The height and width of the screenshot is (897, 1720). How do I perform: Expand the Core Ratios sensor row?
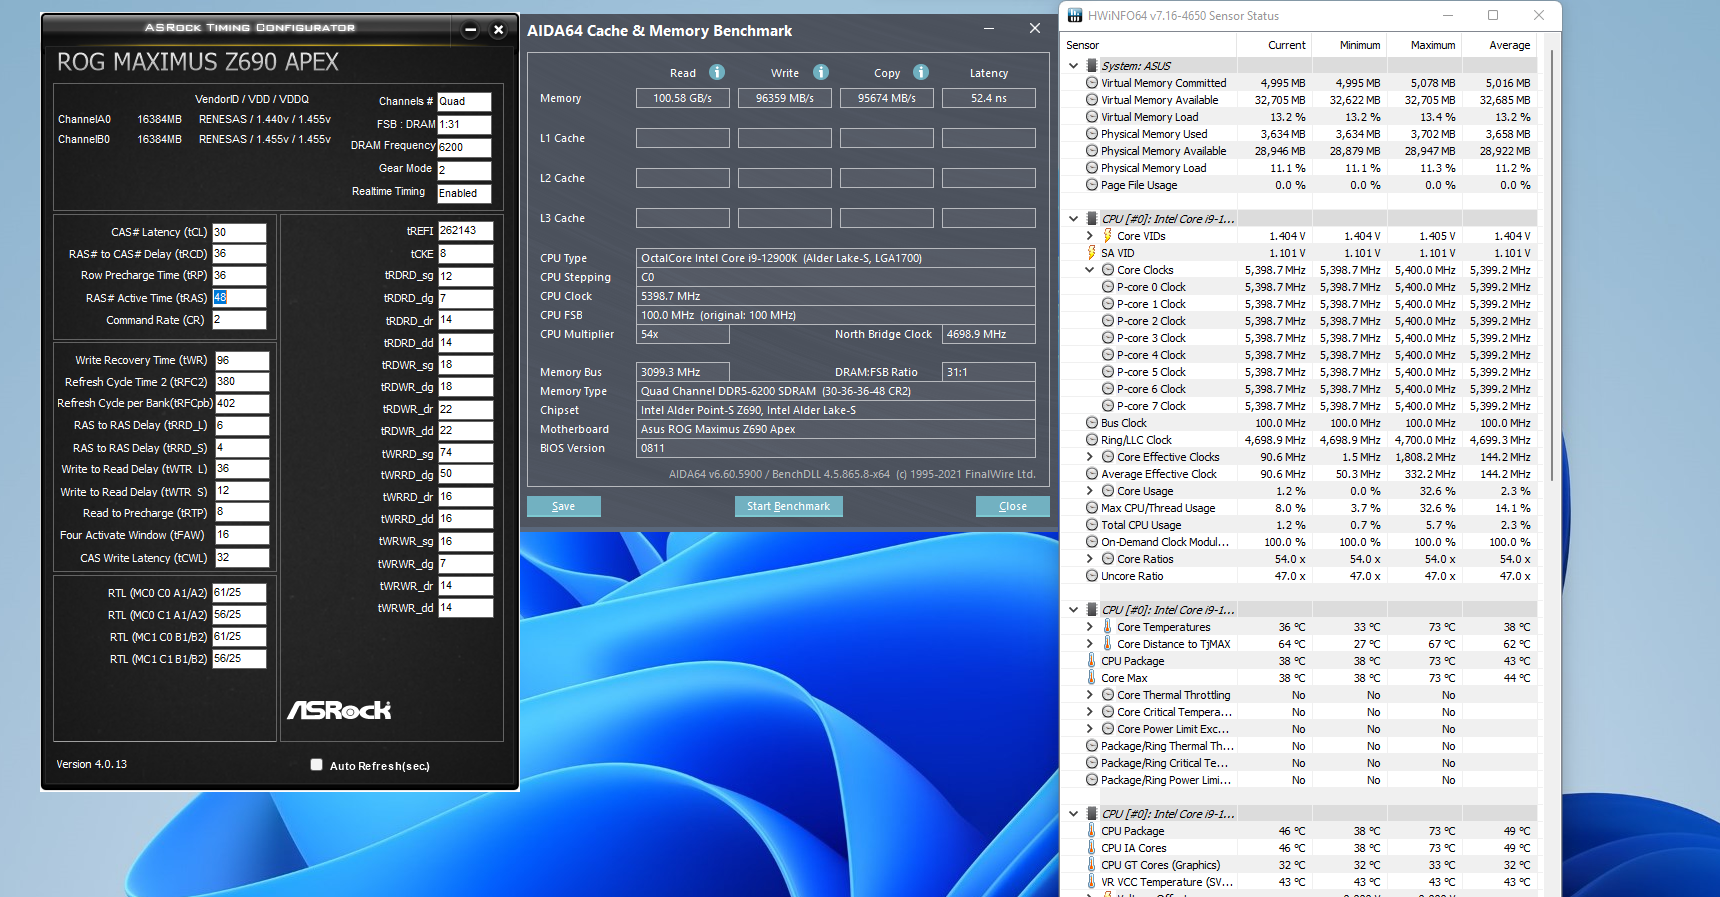(x=1090, y=559)
